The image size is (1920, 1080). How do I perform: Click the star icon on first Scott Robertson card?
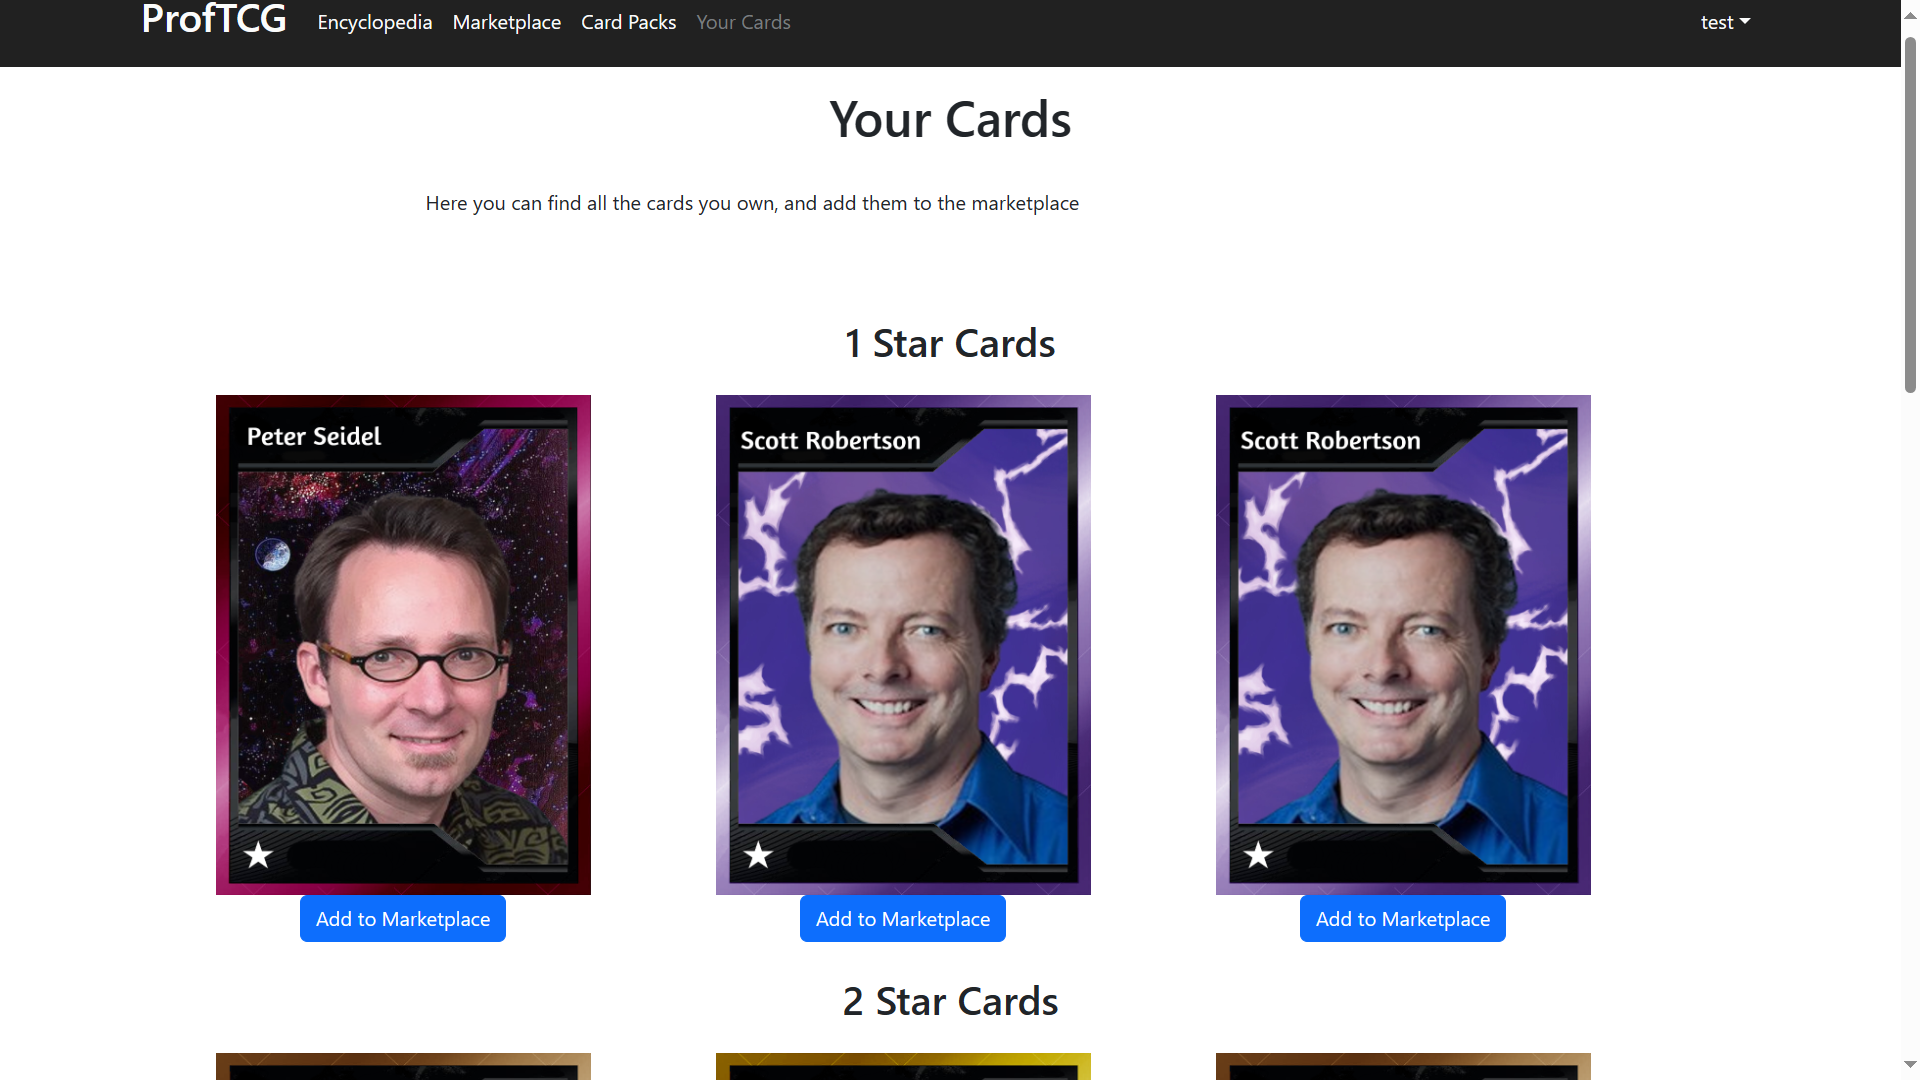click(x=758, y=855)
